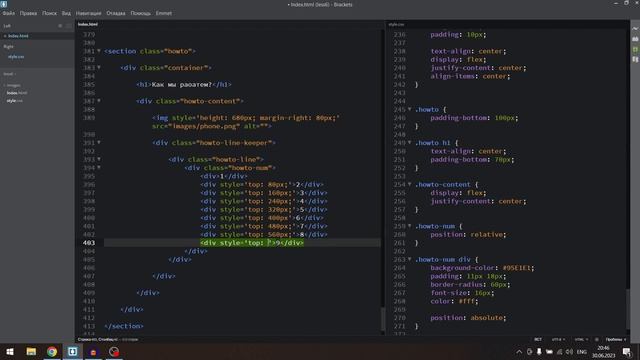This screenshot has width=640, height=360.
Task: Toggle INS/OVR insert mode in status bar
Action: [x=538, y=339]
